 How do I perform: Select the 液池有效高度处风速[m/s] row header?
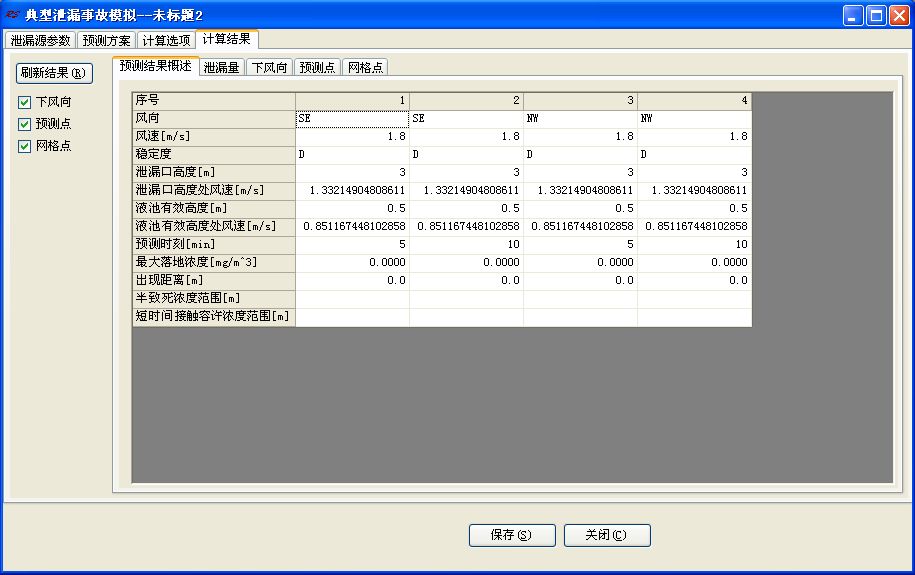214,227
